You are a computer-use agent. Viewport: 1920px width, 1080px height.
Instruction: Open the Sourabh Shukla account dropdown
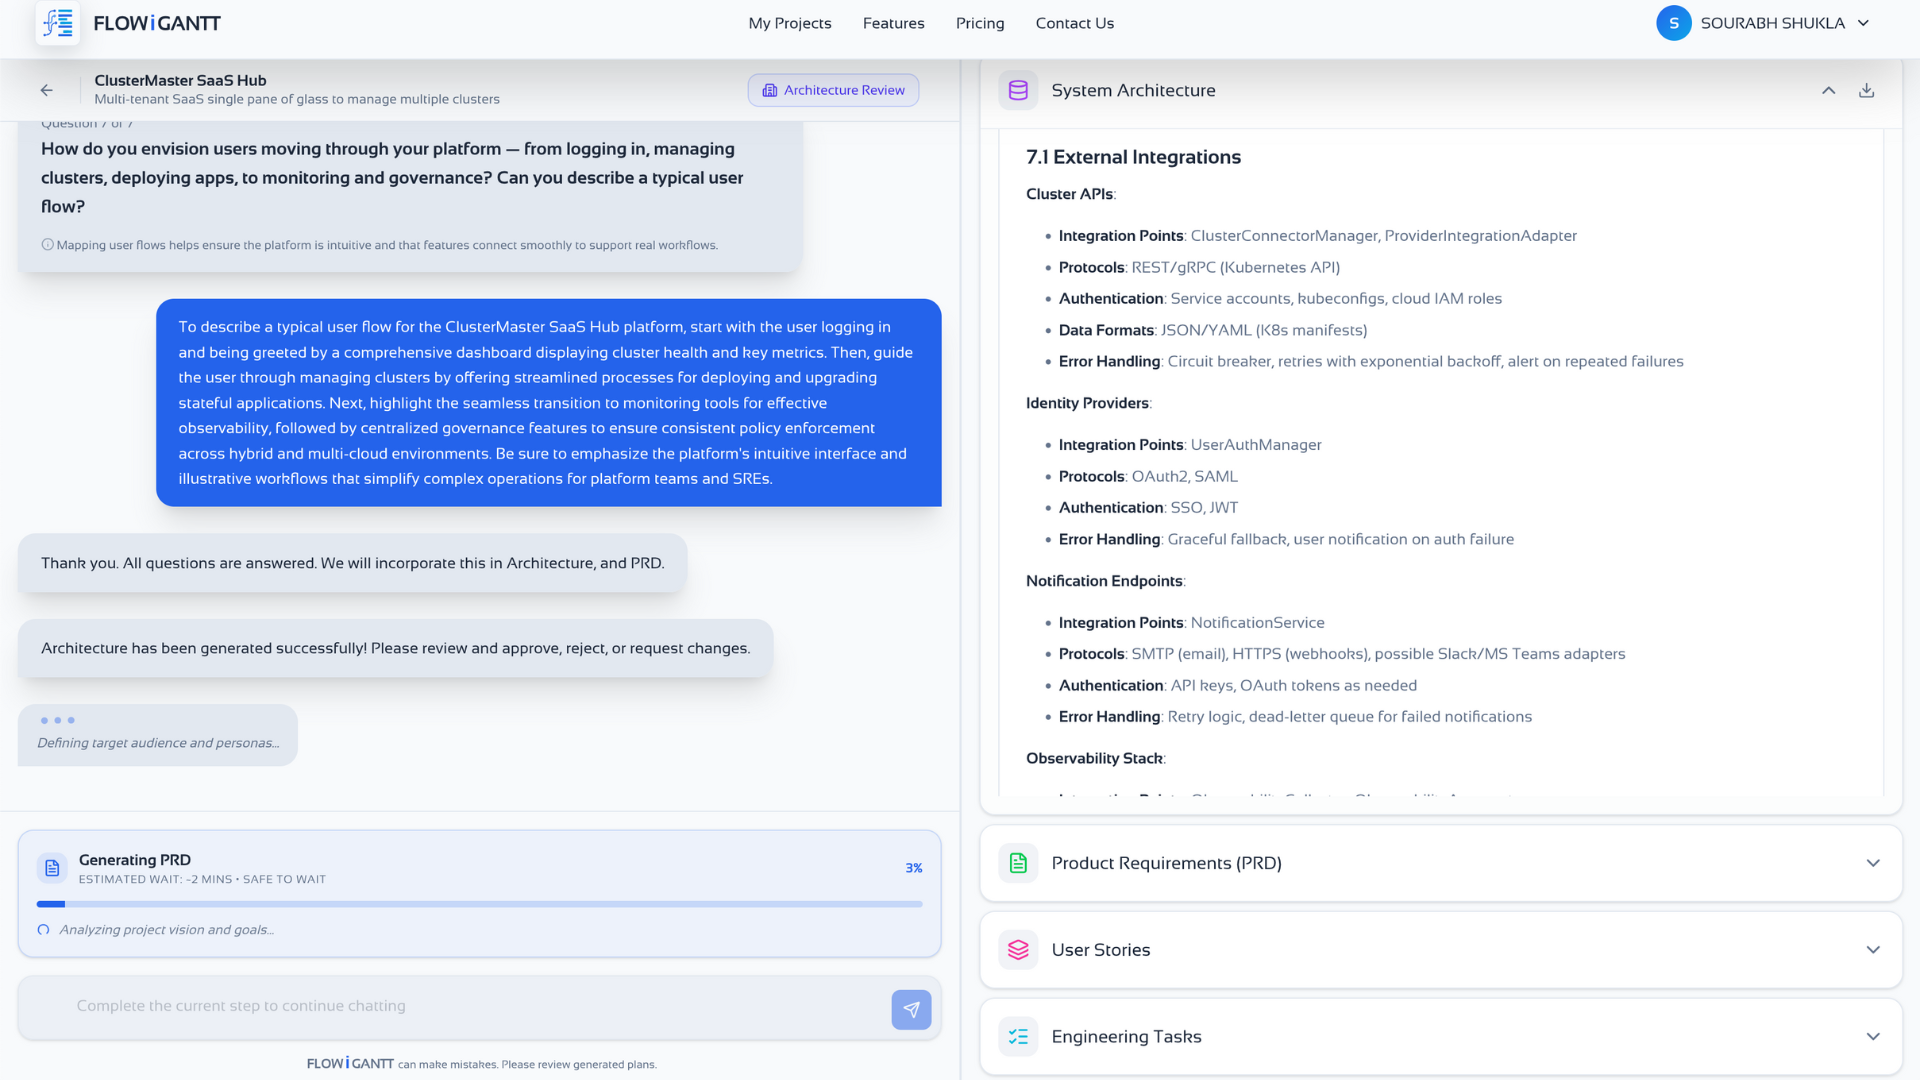(x=1863, y=23)
